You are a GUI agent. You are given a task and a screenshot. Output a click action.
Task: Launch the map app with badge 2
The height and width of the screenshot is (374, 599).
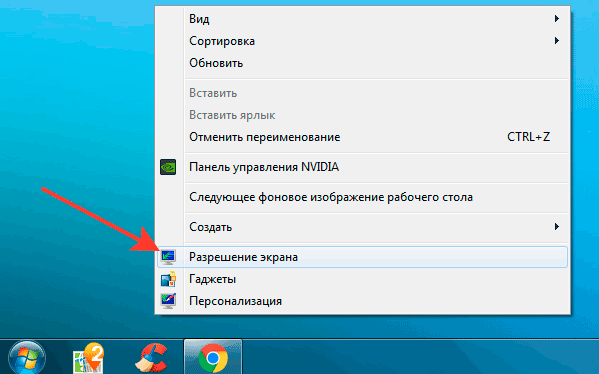tap(89, 358)
